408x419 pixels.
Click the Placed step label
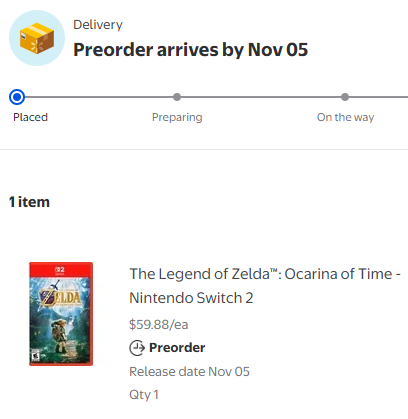pyautogui.click(x=30, y=117)
